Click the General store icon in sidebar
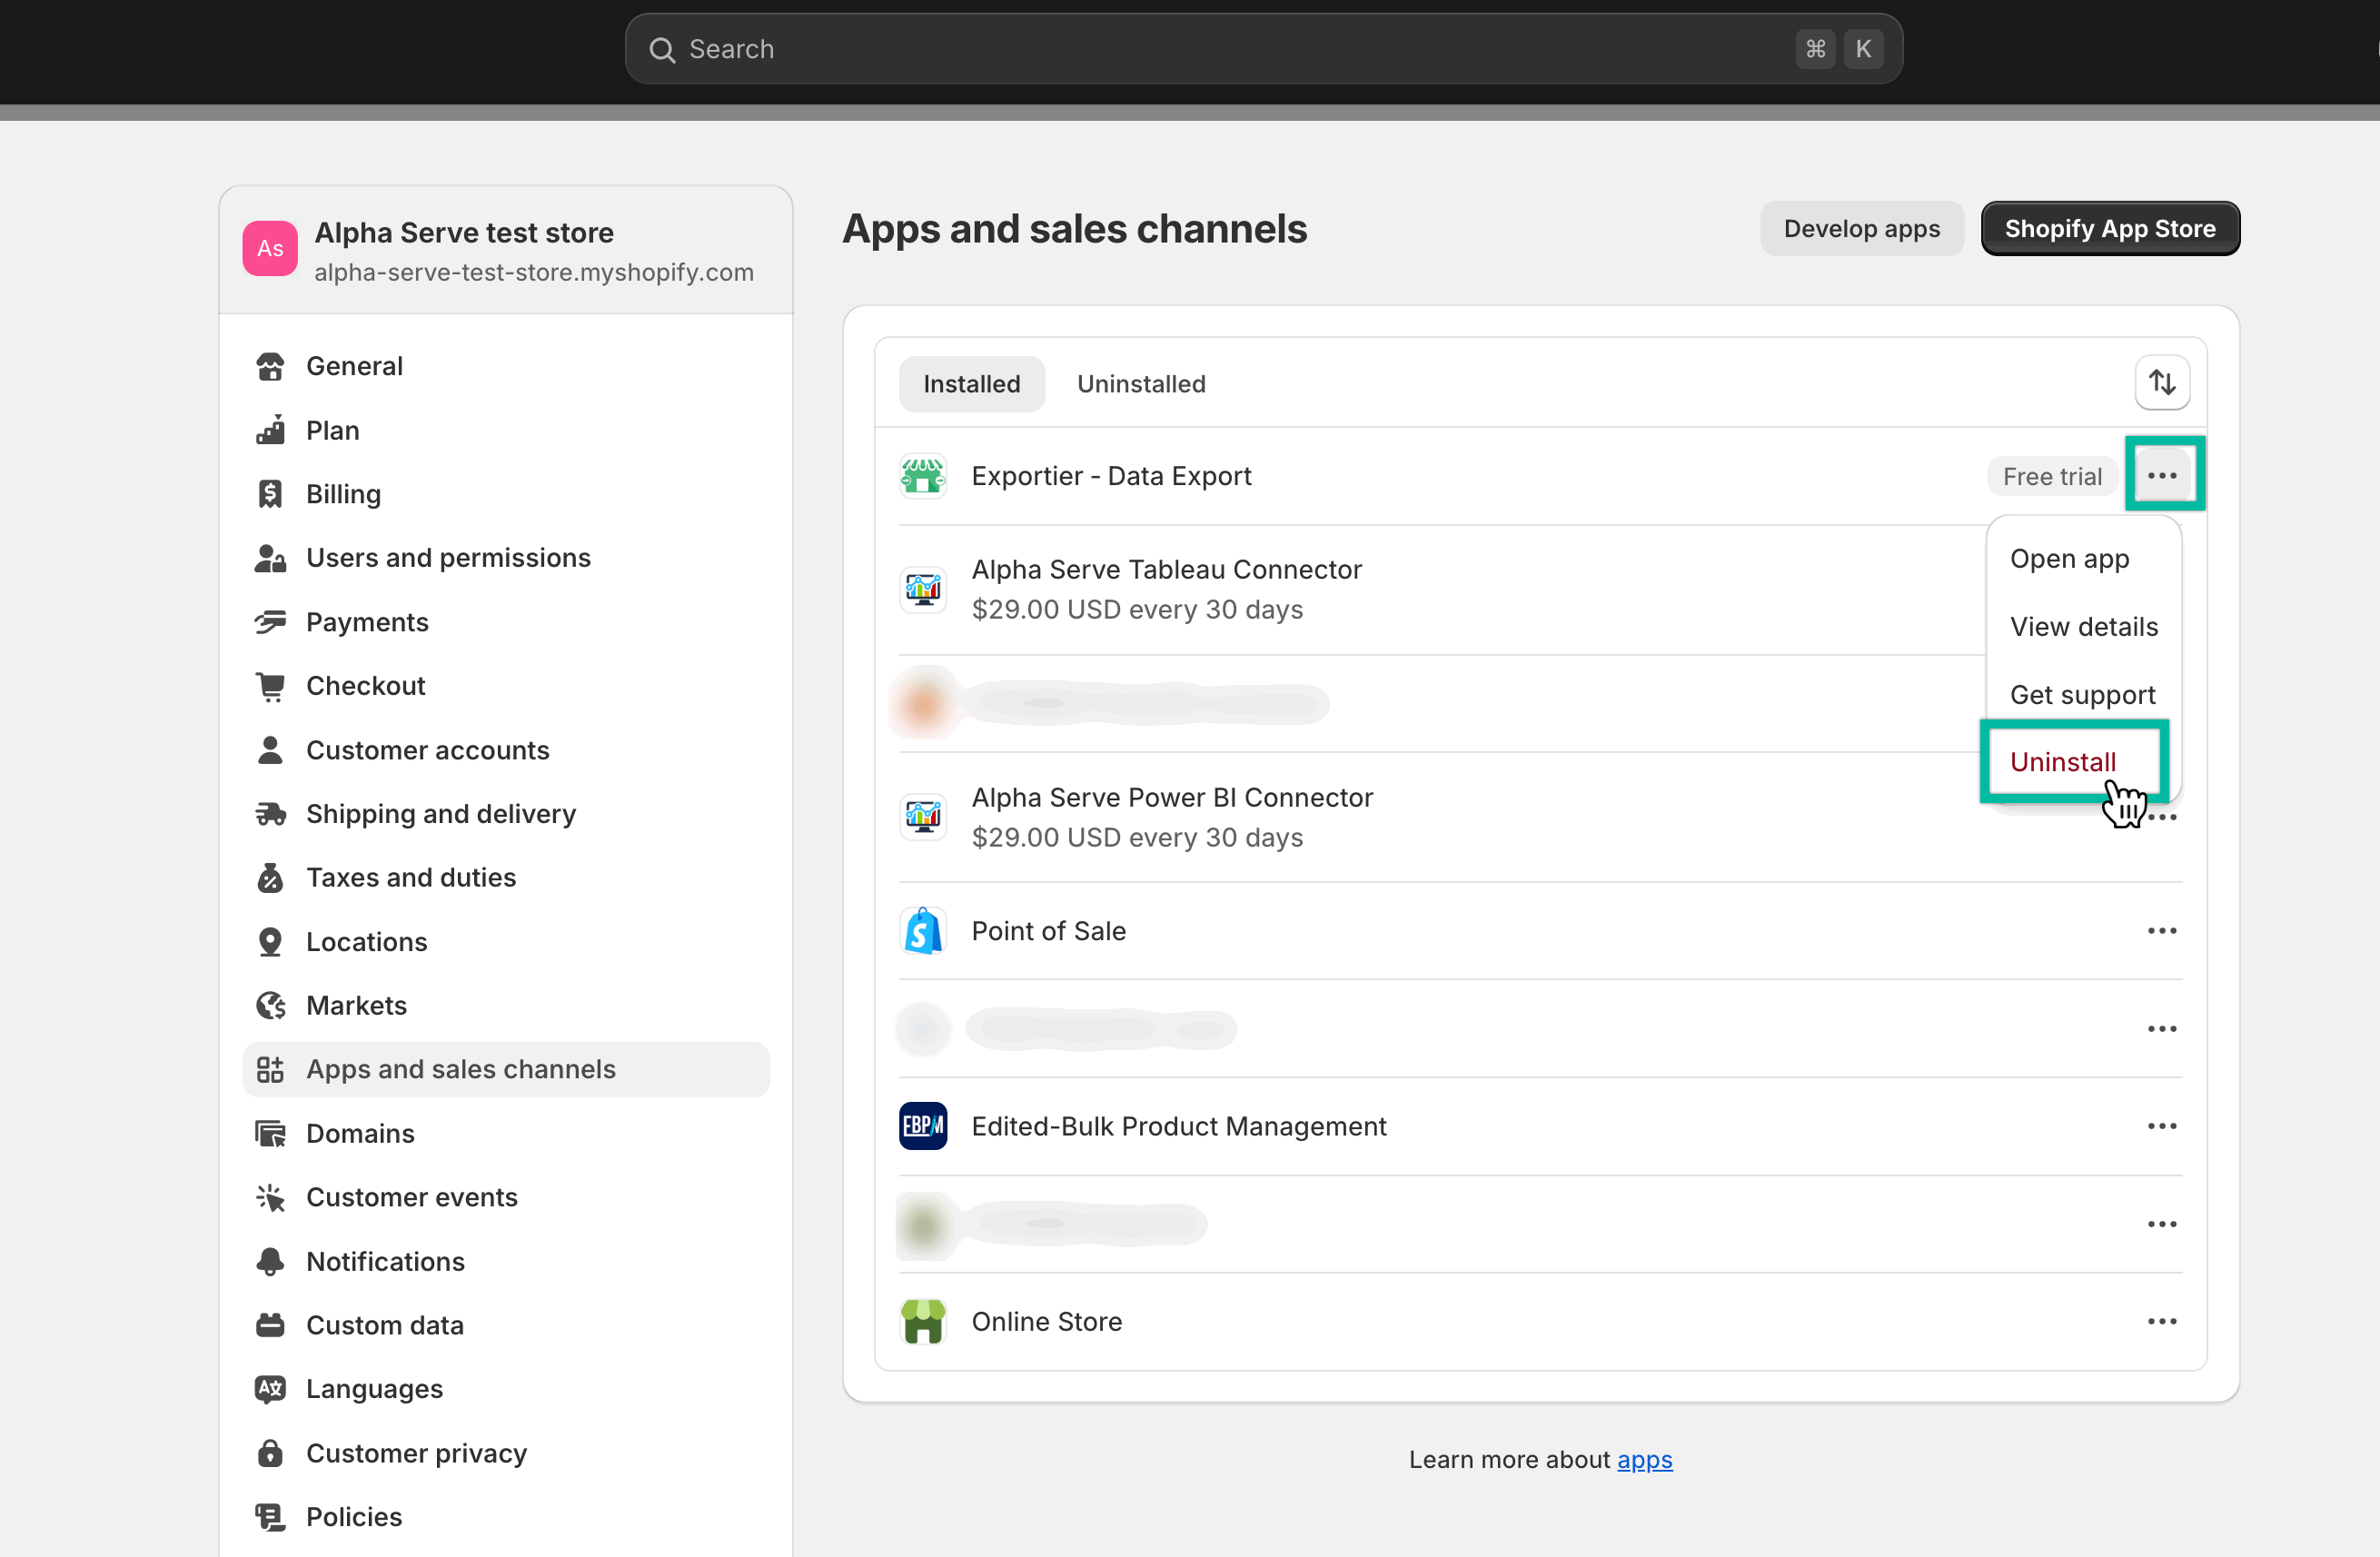 click(x=270, y=366)
